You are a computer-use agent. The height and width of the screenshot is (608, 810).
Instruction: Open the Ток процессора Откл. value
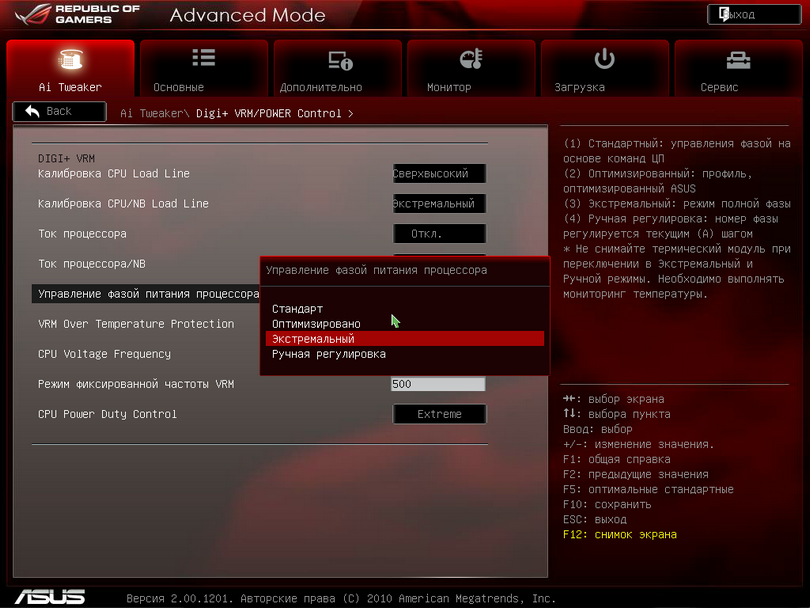(x=439, y=234)
